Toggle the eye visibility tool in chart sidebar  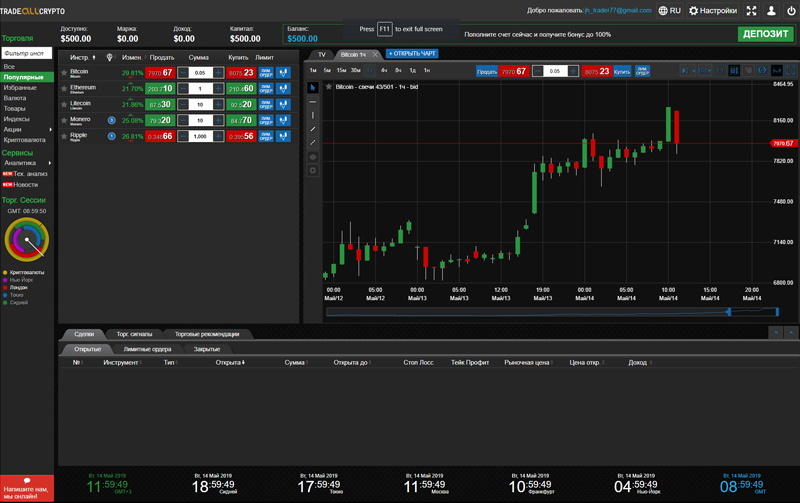[313, 157]
